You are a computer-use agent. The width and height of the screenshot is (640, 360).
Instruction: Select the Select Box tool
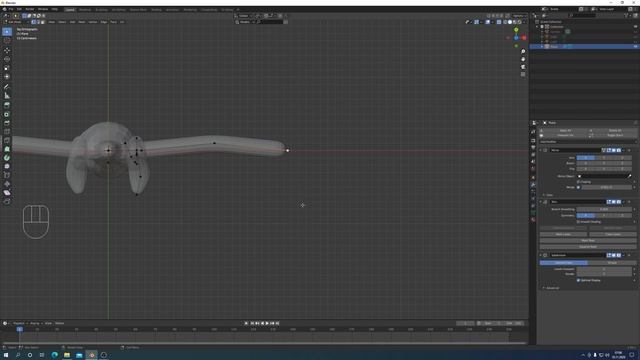point(7,32)
